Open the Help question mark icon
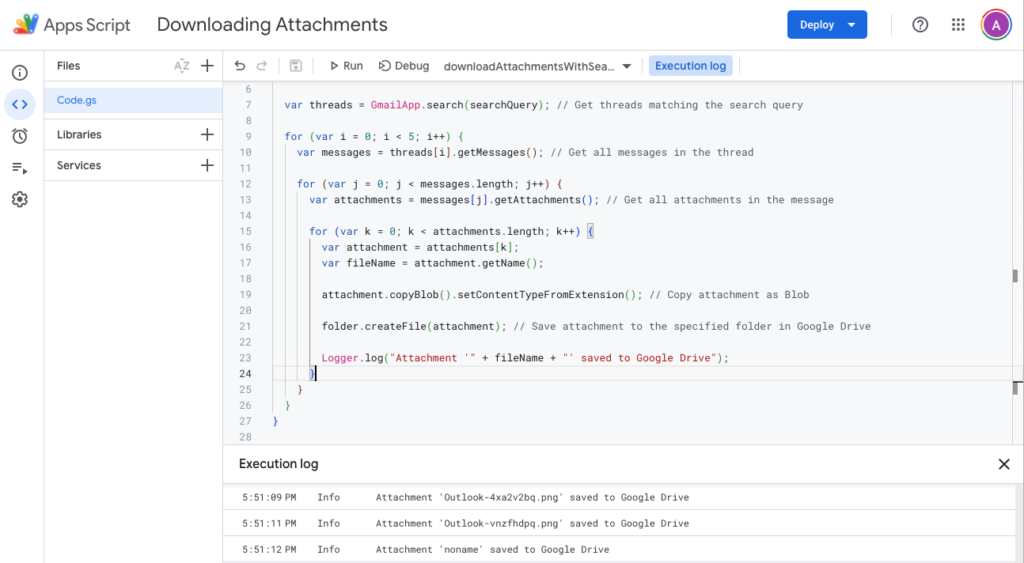This screenshot has height=563, width=1024. 920,25
